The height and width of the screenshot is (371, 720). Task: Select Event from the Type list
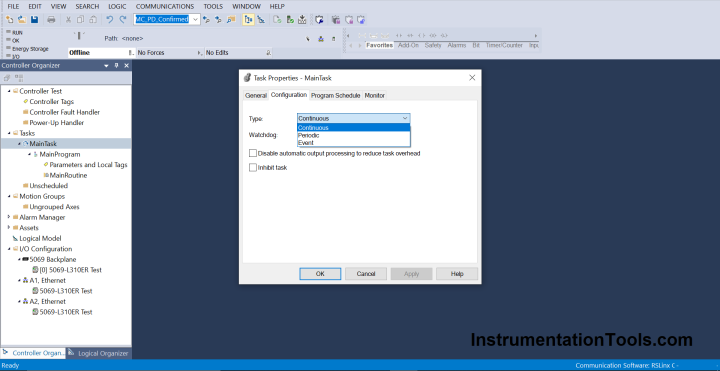click(x=354, y=143)
